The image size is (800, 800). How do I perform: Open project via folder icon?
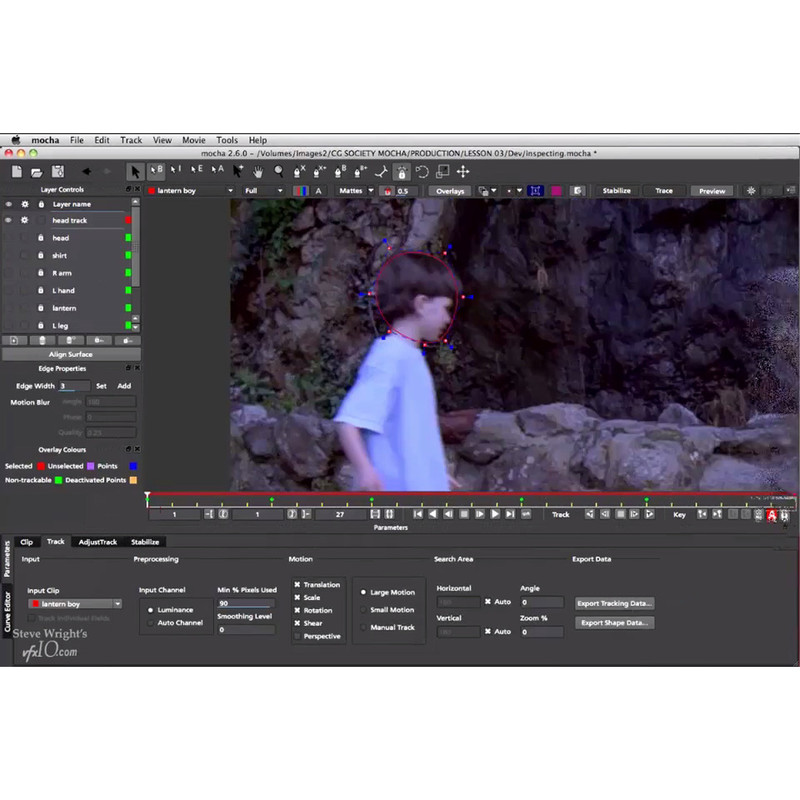coord(36,172)
